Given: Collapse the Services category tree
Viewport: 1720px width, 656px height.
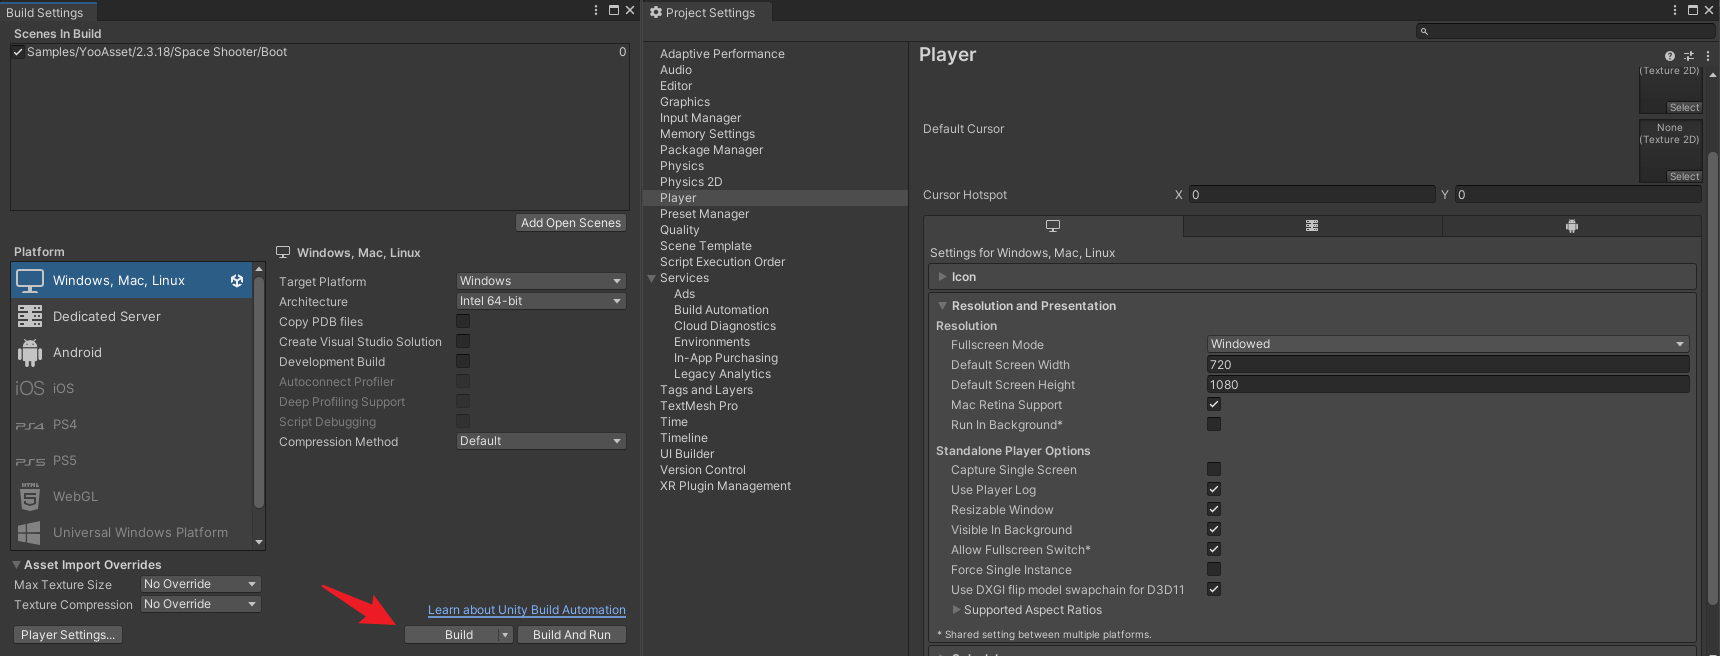Looking at the screenshot, I should coord(652,278).
